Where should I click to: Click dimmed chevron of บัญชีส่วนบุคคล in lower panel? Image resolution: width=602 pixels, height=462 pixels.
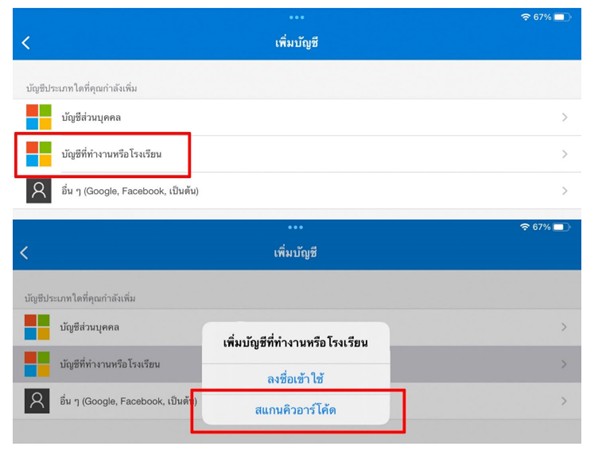565,327
